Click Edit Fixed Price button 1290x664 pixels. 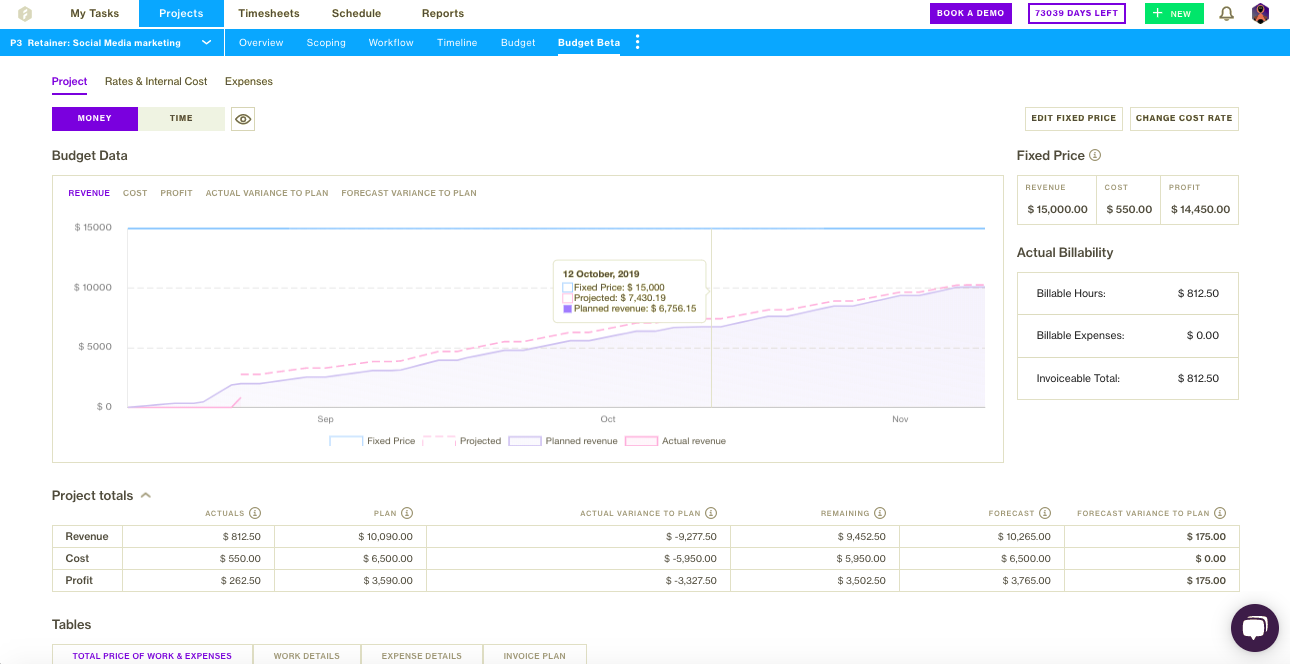pos(1074,118)
